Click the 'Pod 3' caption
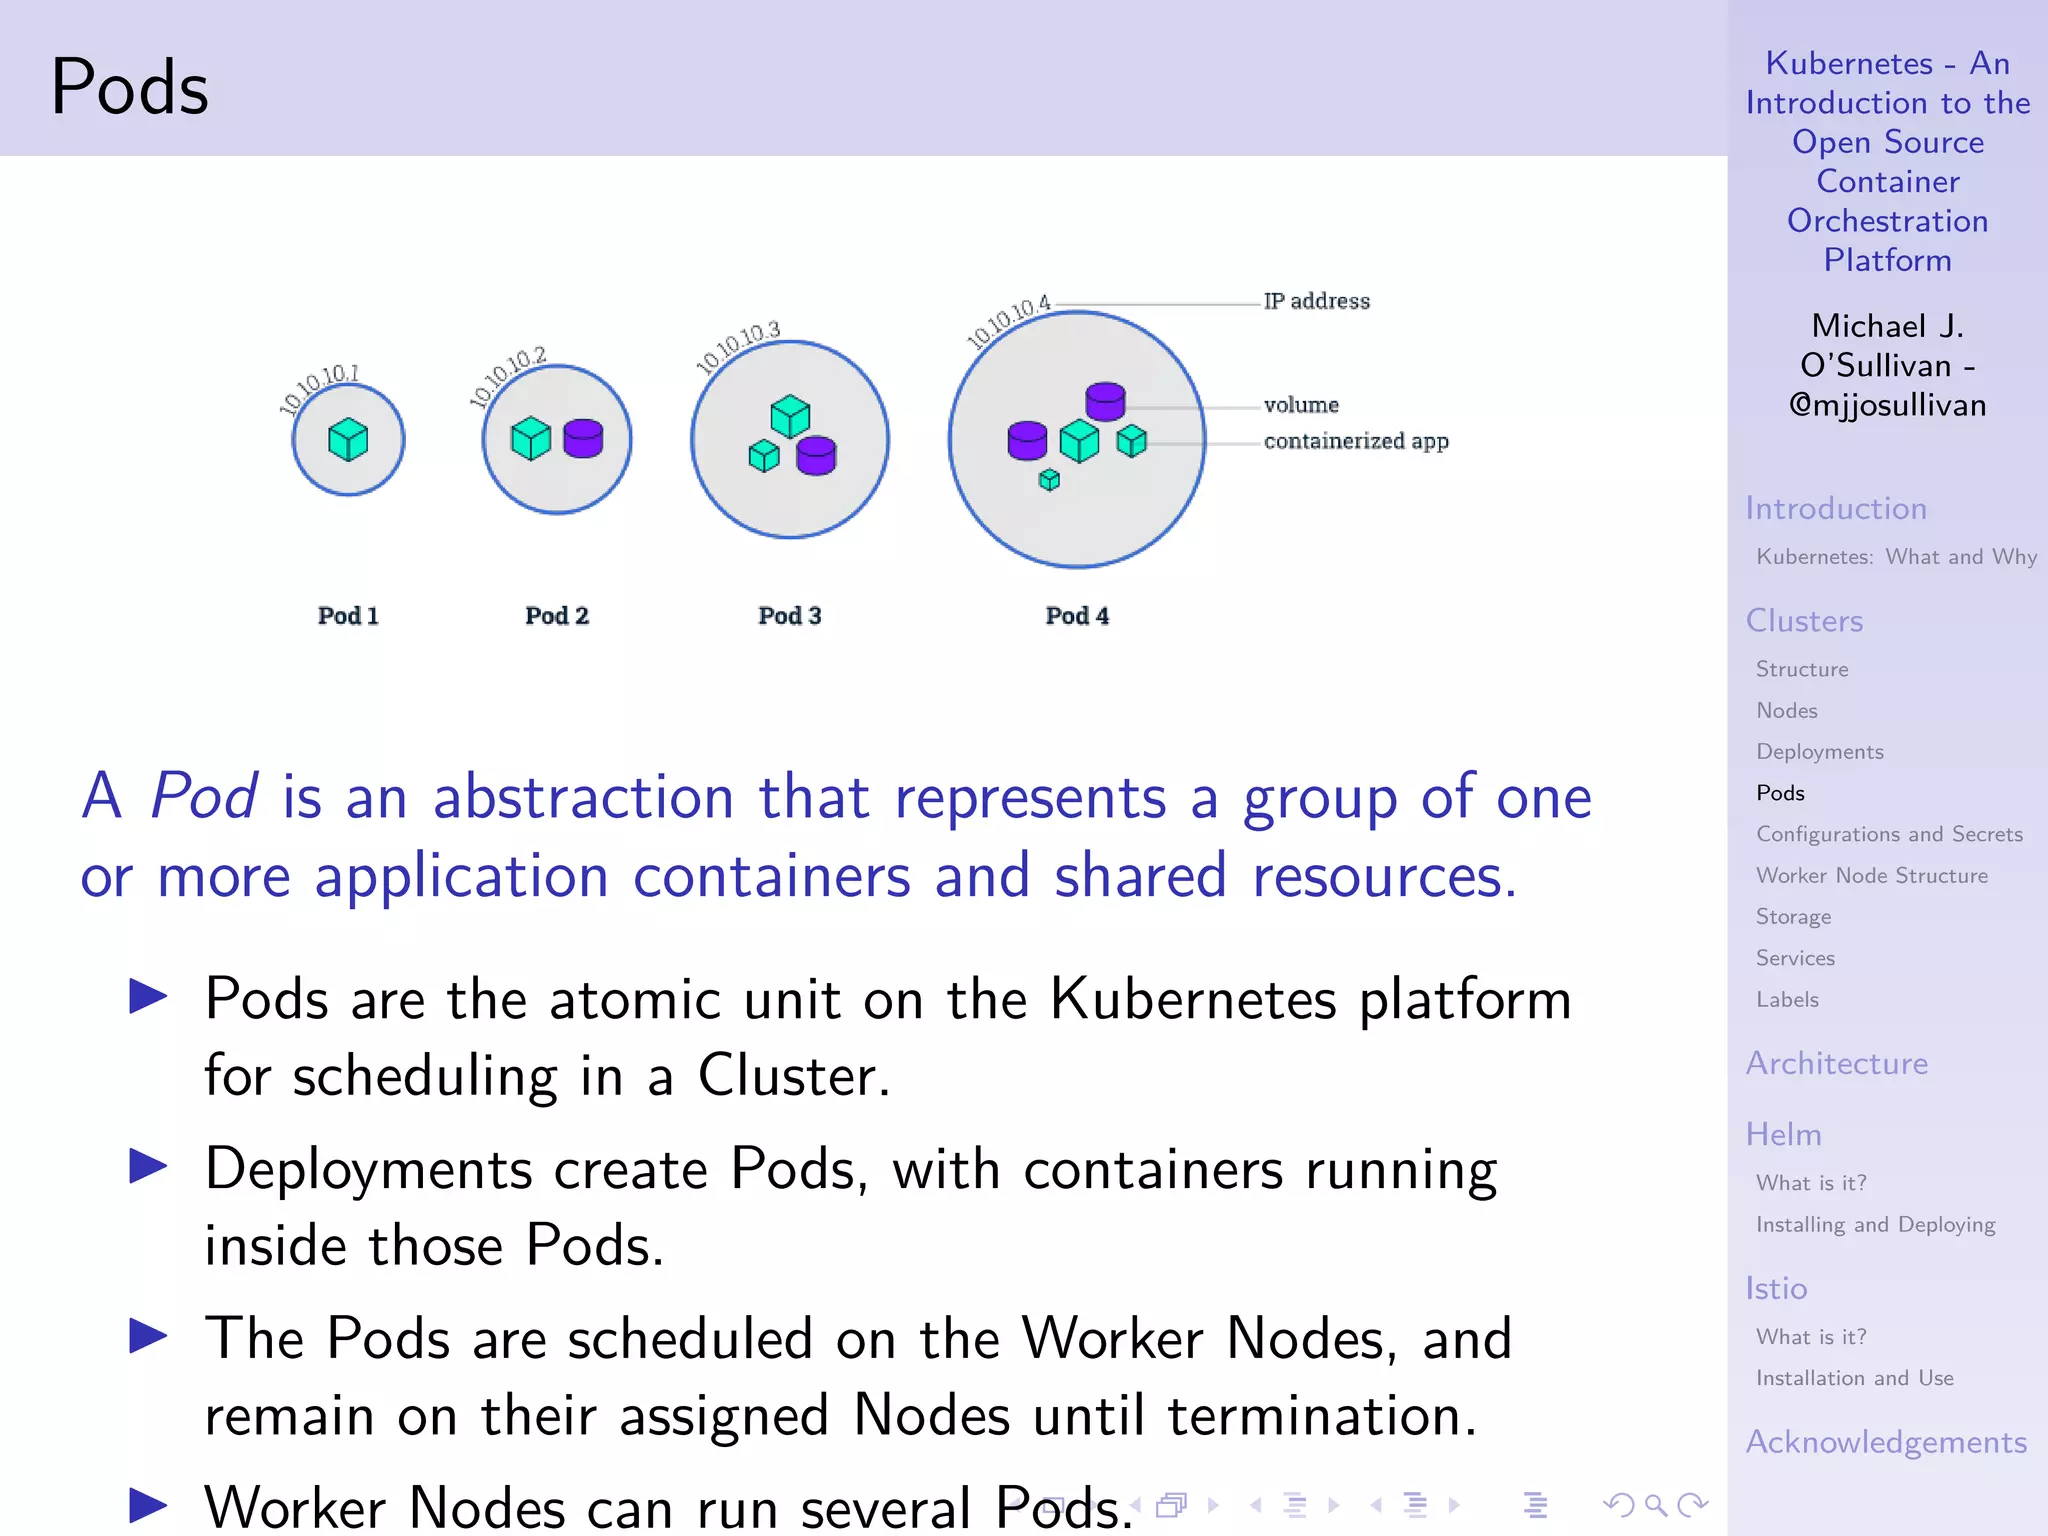The image size is (2048, 1536). 790,616
